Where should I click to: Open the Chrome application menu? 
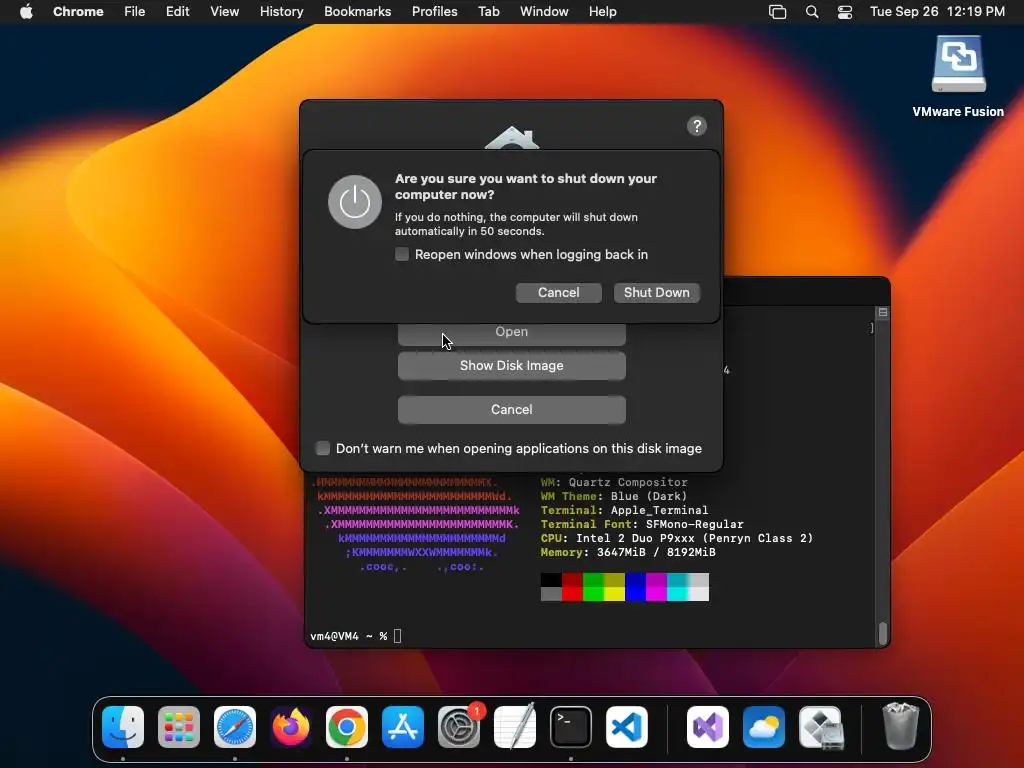click(78, 12)
